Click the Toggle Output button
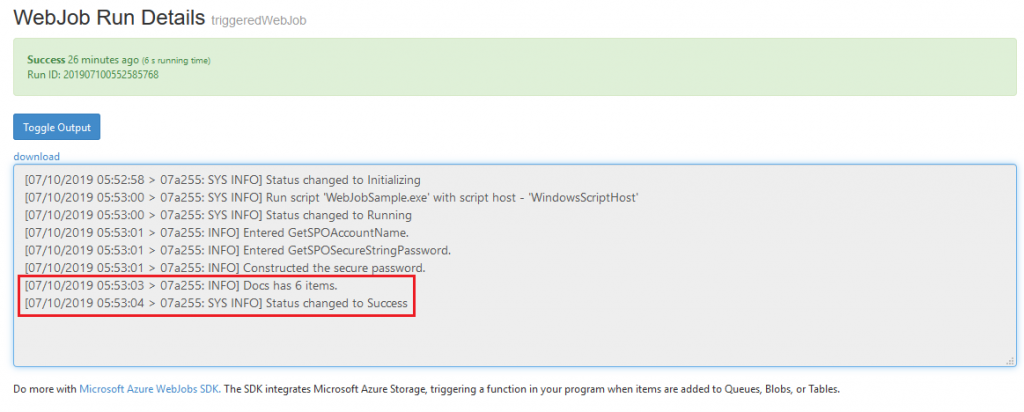 (57, 127)
